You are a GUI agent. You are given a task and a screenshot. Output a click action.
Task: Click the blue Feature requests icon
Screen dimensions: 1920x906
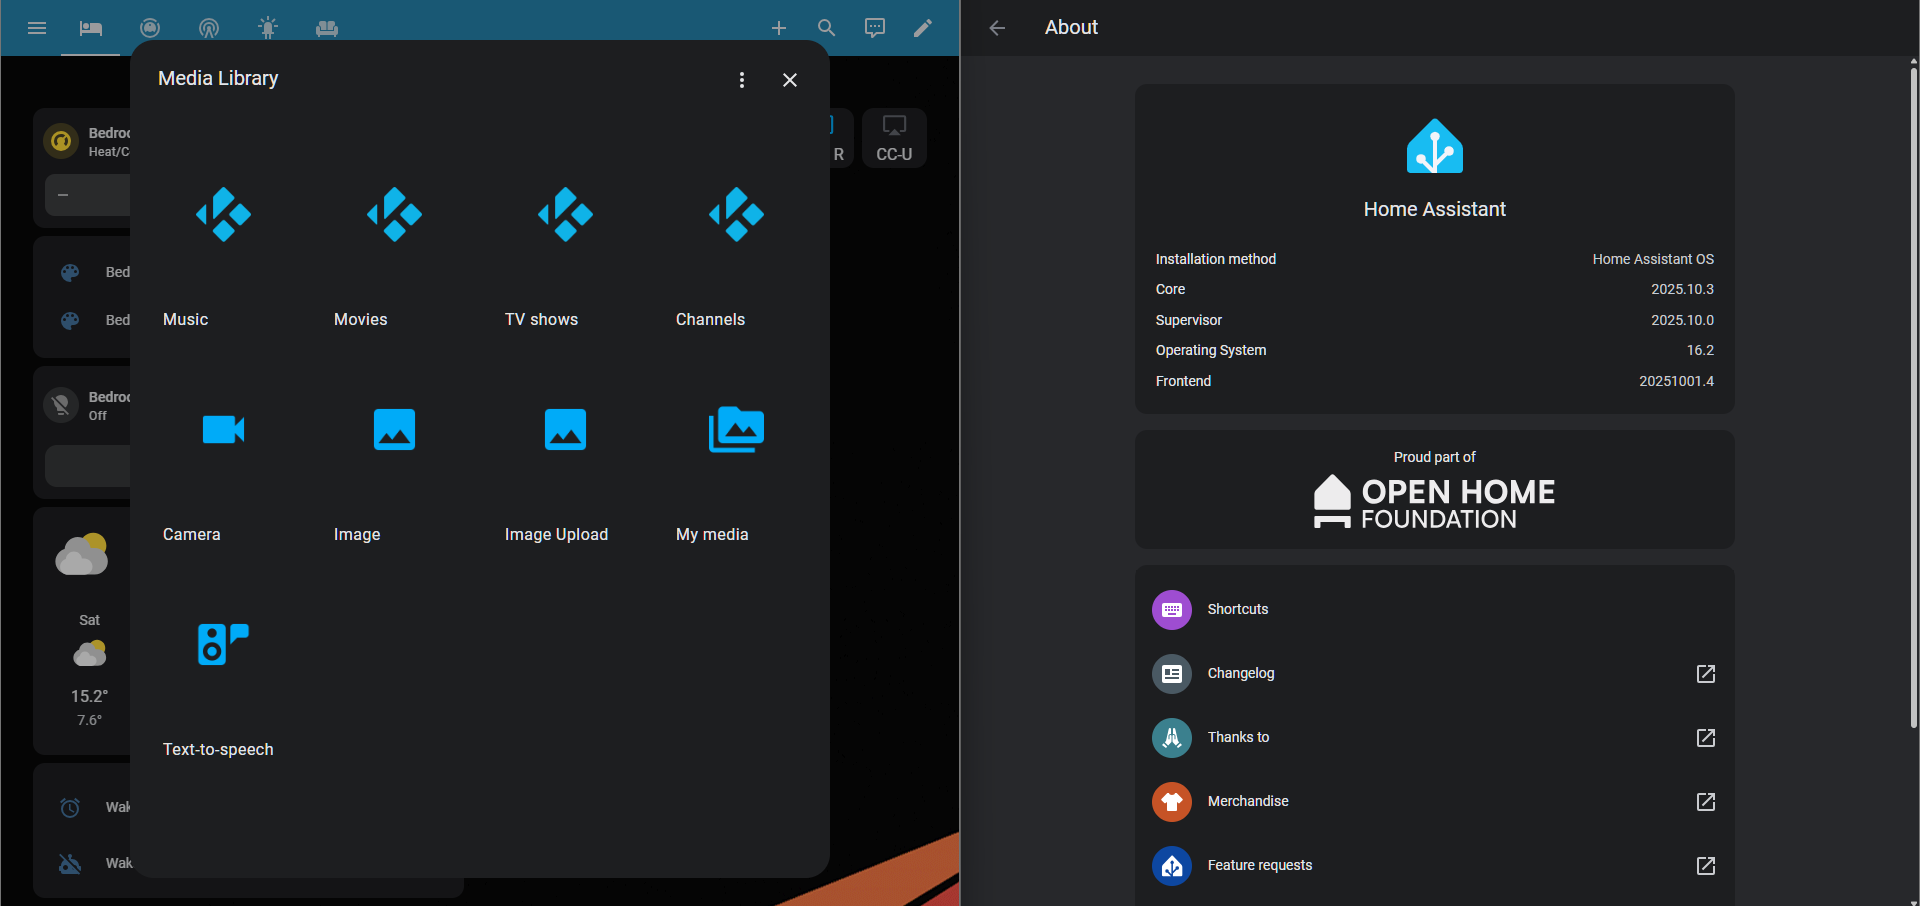[1172, 866]
